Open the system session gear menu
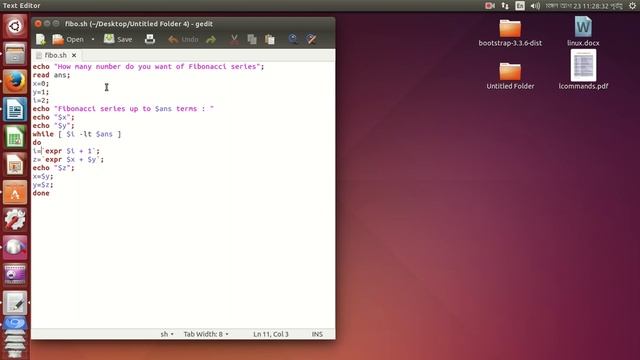640x360 pixels. click(632, 6)
